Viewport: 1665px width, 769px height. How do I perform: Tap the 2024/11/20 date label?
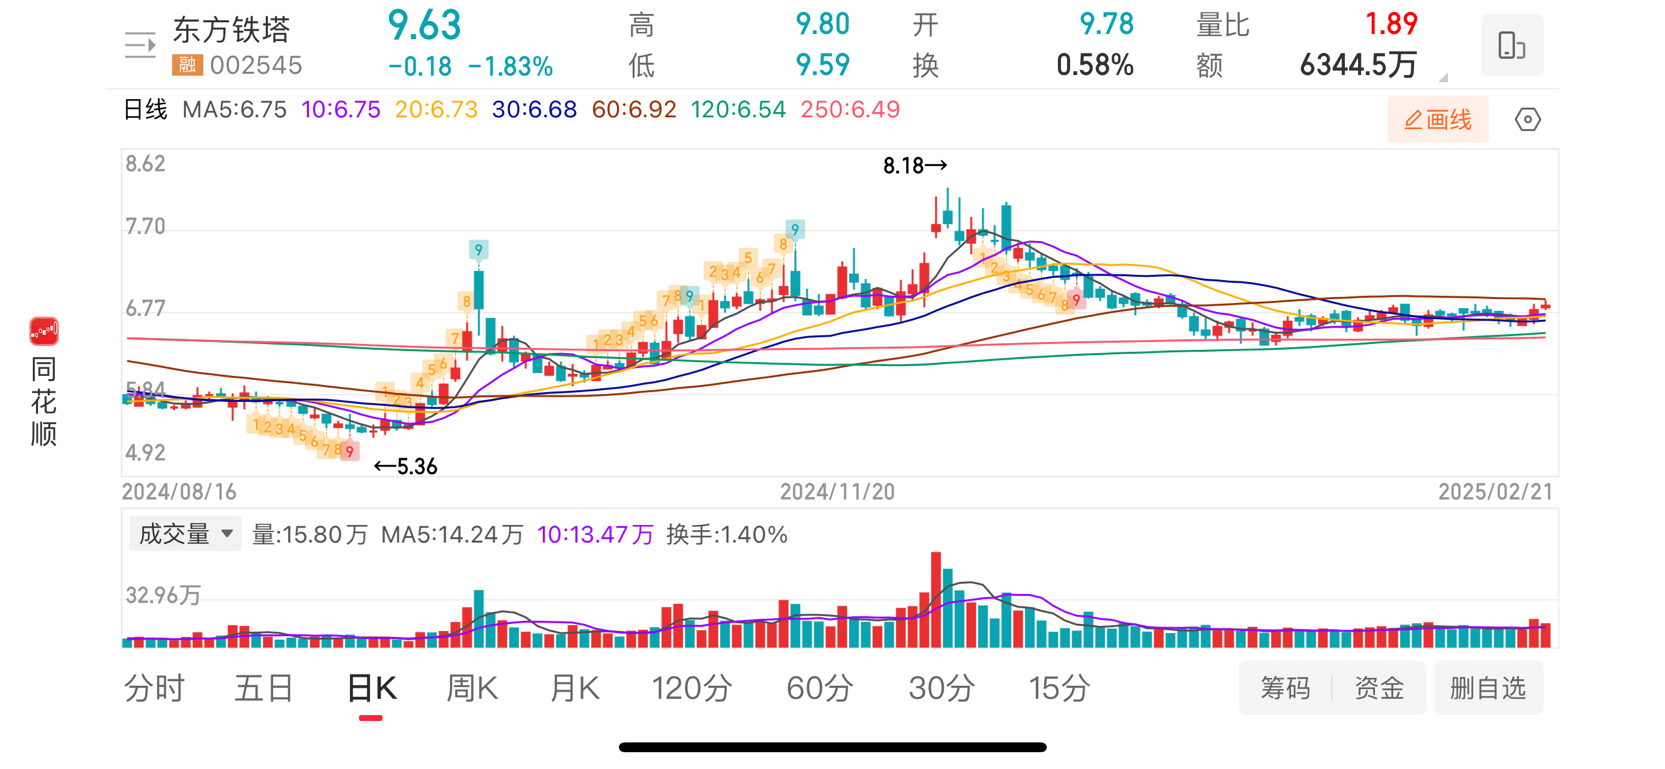pyautogui.click(x=837, y=492)
